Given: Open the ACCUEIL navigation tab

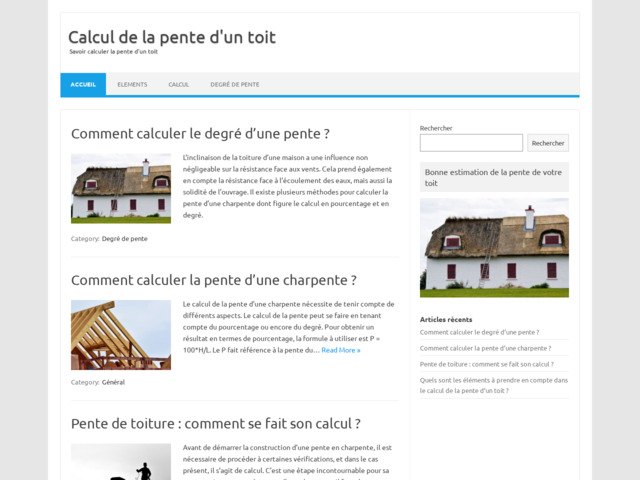Looking at the screenshot, I should [83, 84].
